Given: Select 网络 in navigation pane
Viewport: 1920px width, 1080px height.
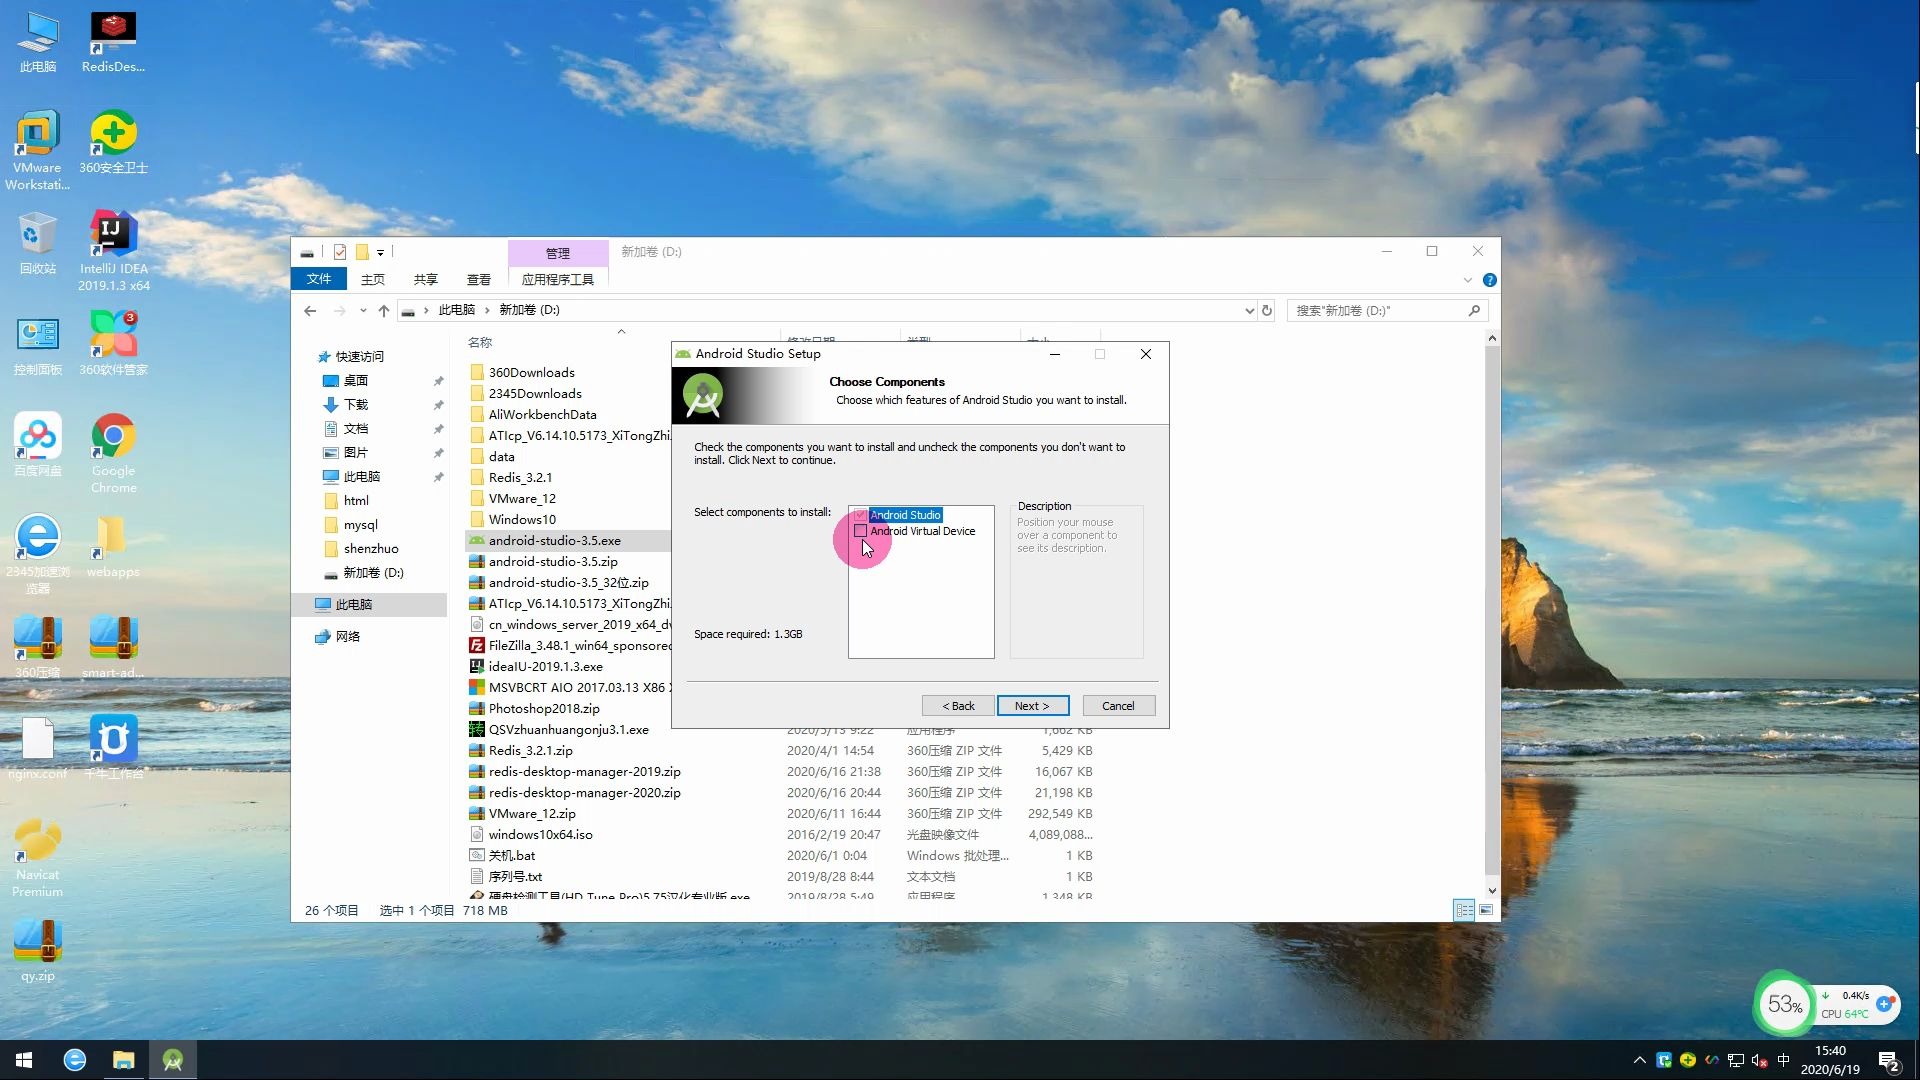Looking at the screenshot, I should (347, 637).
